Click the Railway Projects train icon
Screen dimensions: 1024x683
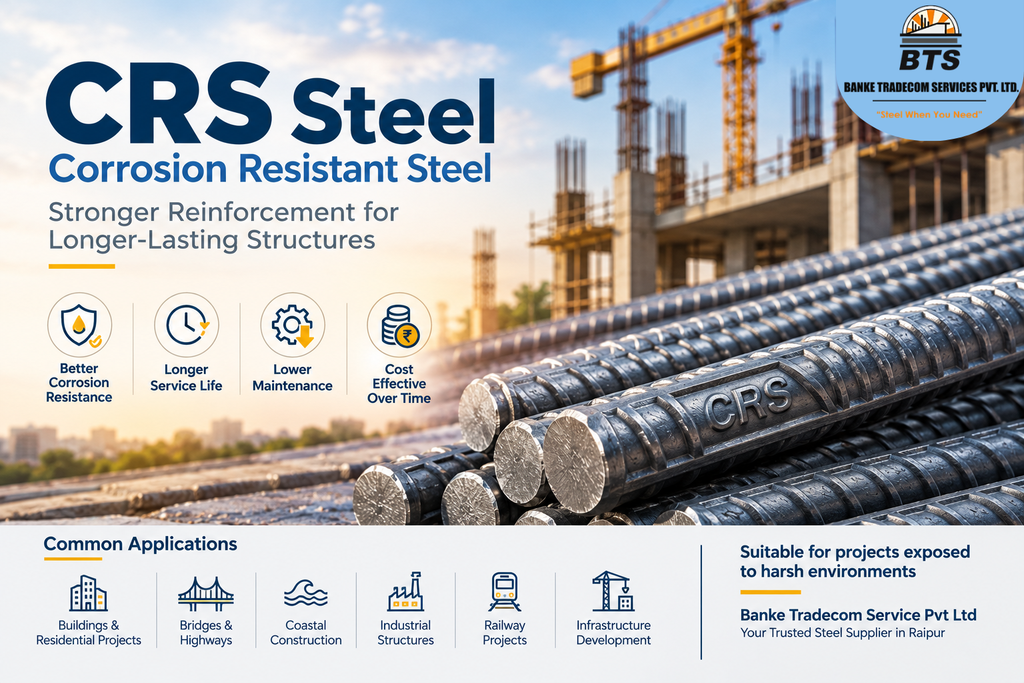click(x=505, y=592)
